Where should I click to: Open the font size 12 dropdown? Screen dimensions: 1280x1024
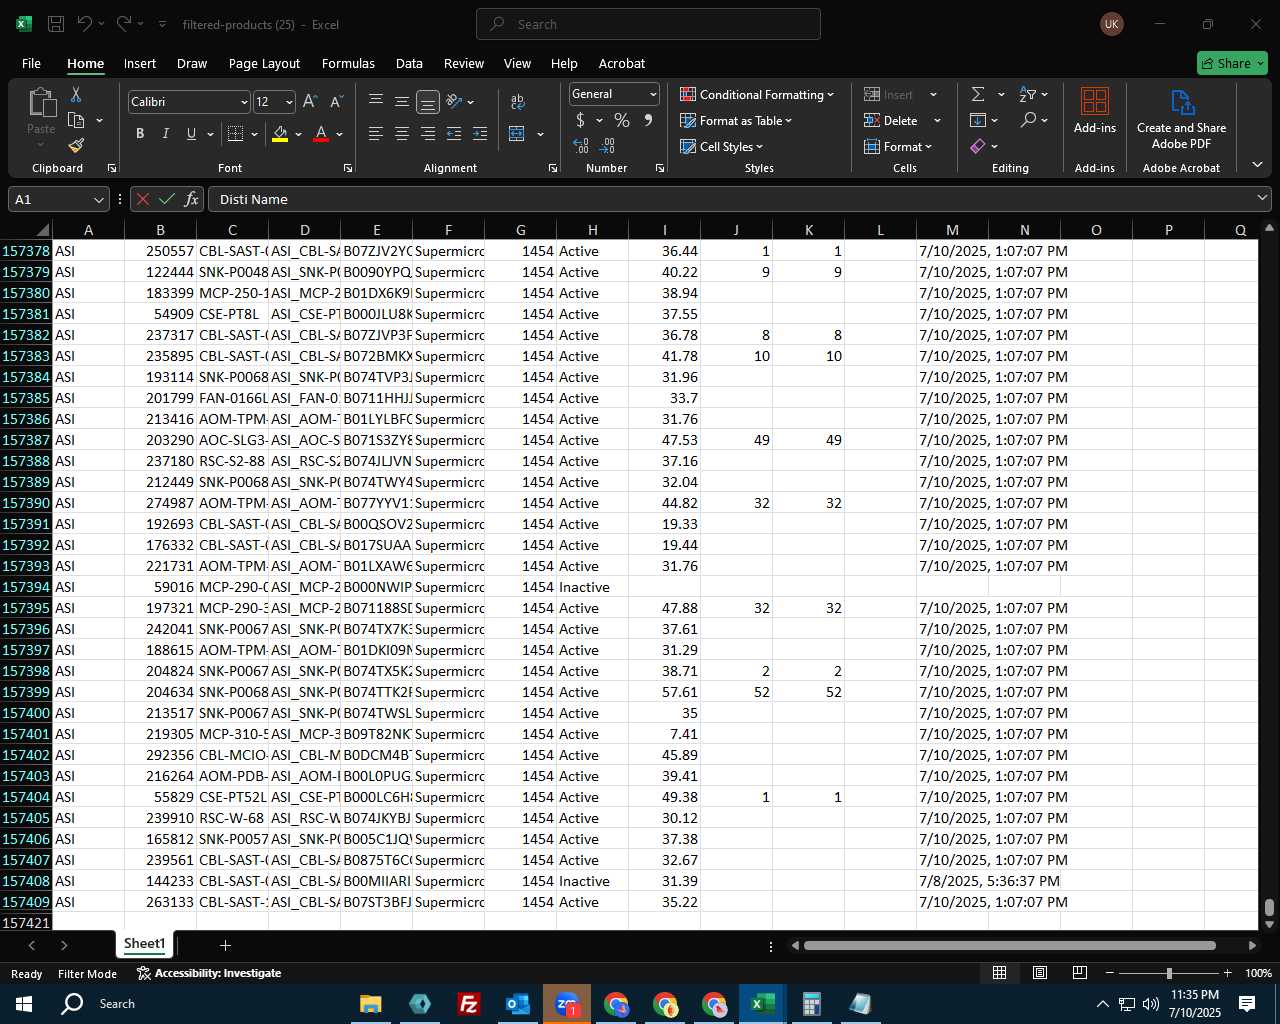(x=289, y=102)
